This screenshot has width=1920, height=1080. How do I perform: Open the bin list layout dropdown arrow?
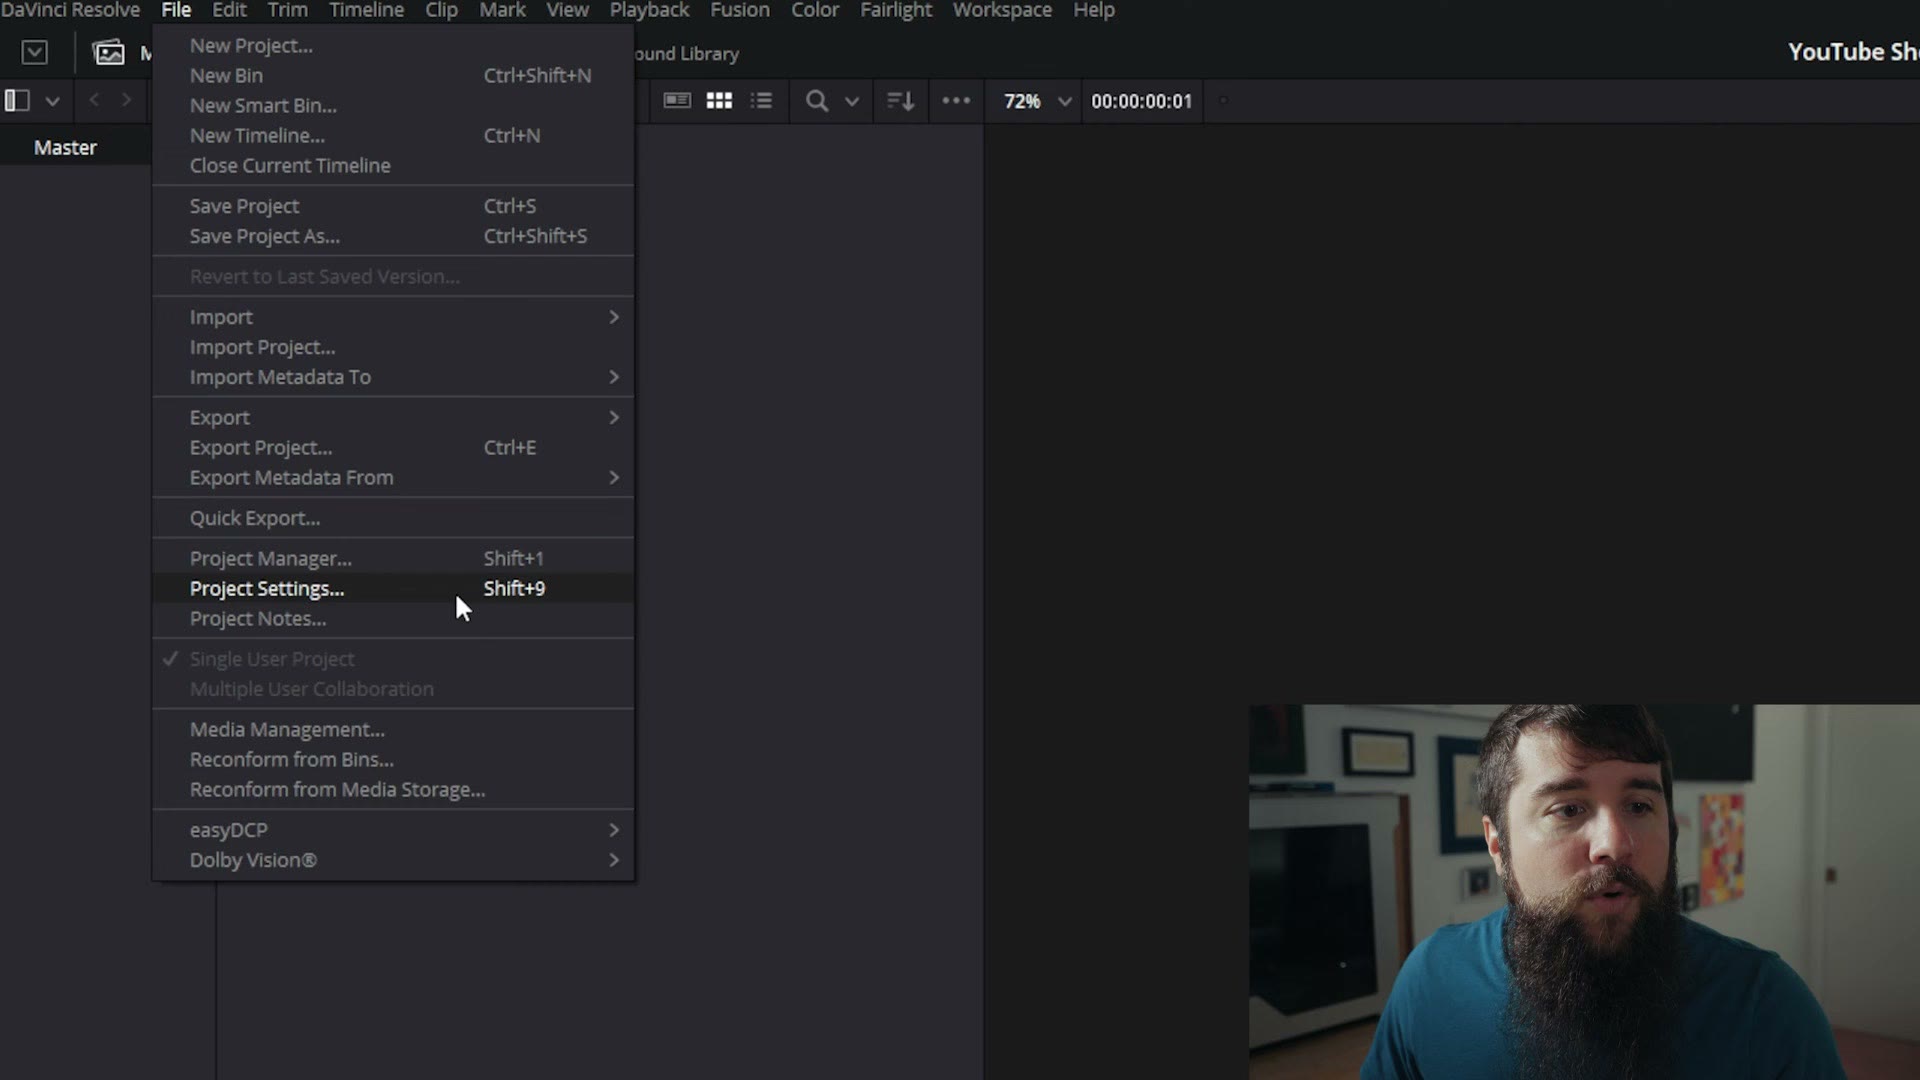53,101
